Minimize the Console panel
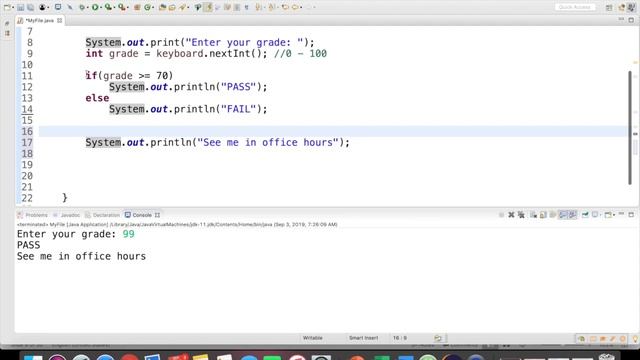640x360 pixels. click(621, 214)
